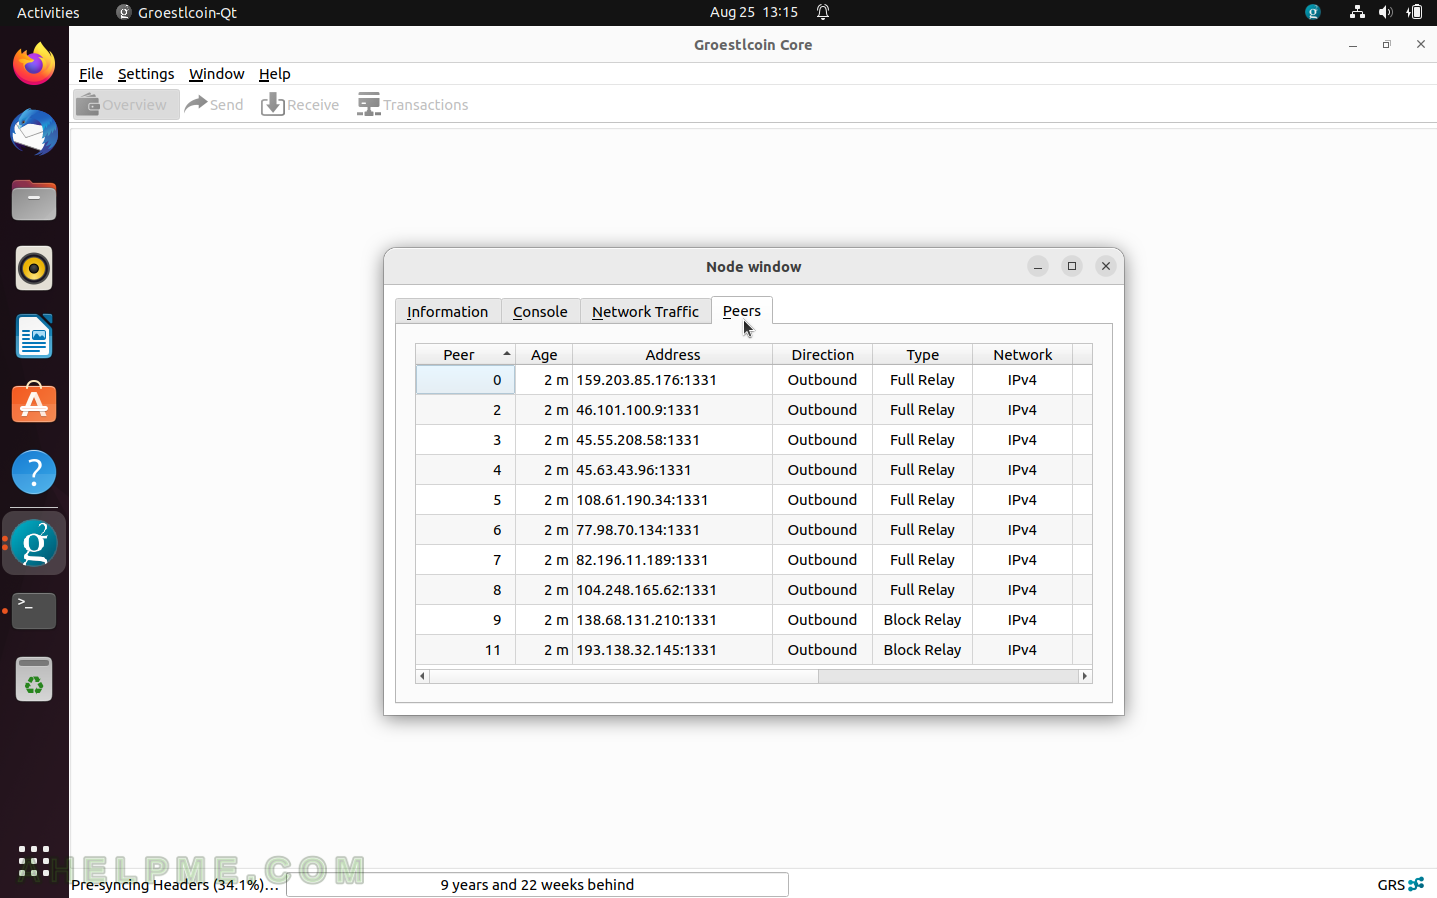Open the Transactions toolbar button
Image resolution: width=1437 pixels, height=898 pixels.
(x=413, y=104)
